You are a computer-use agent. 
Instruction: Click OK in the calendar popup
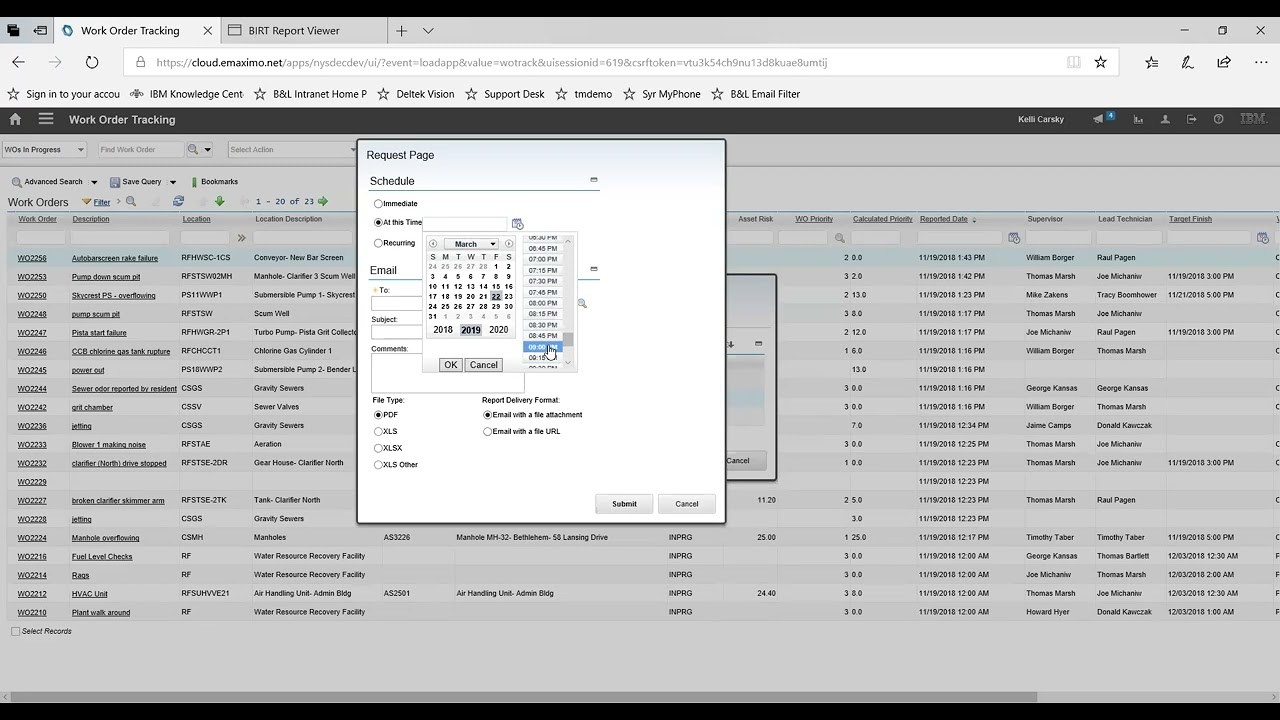(x=451, y=365)
